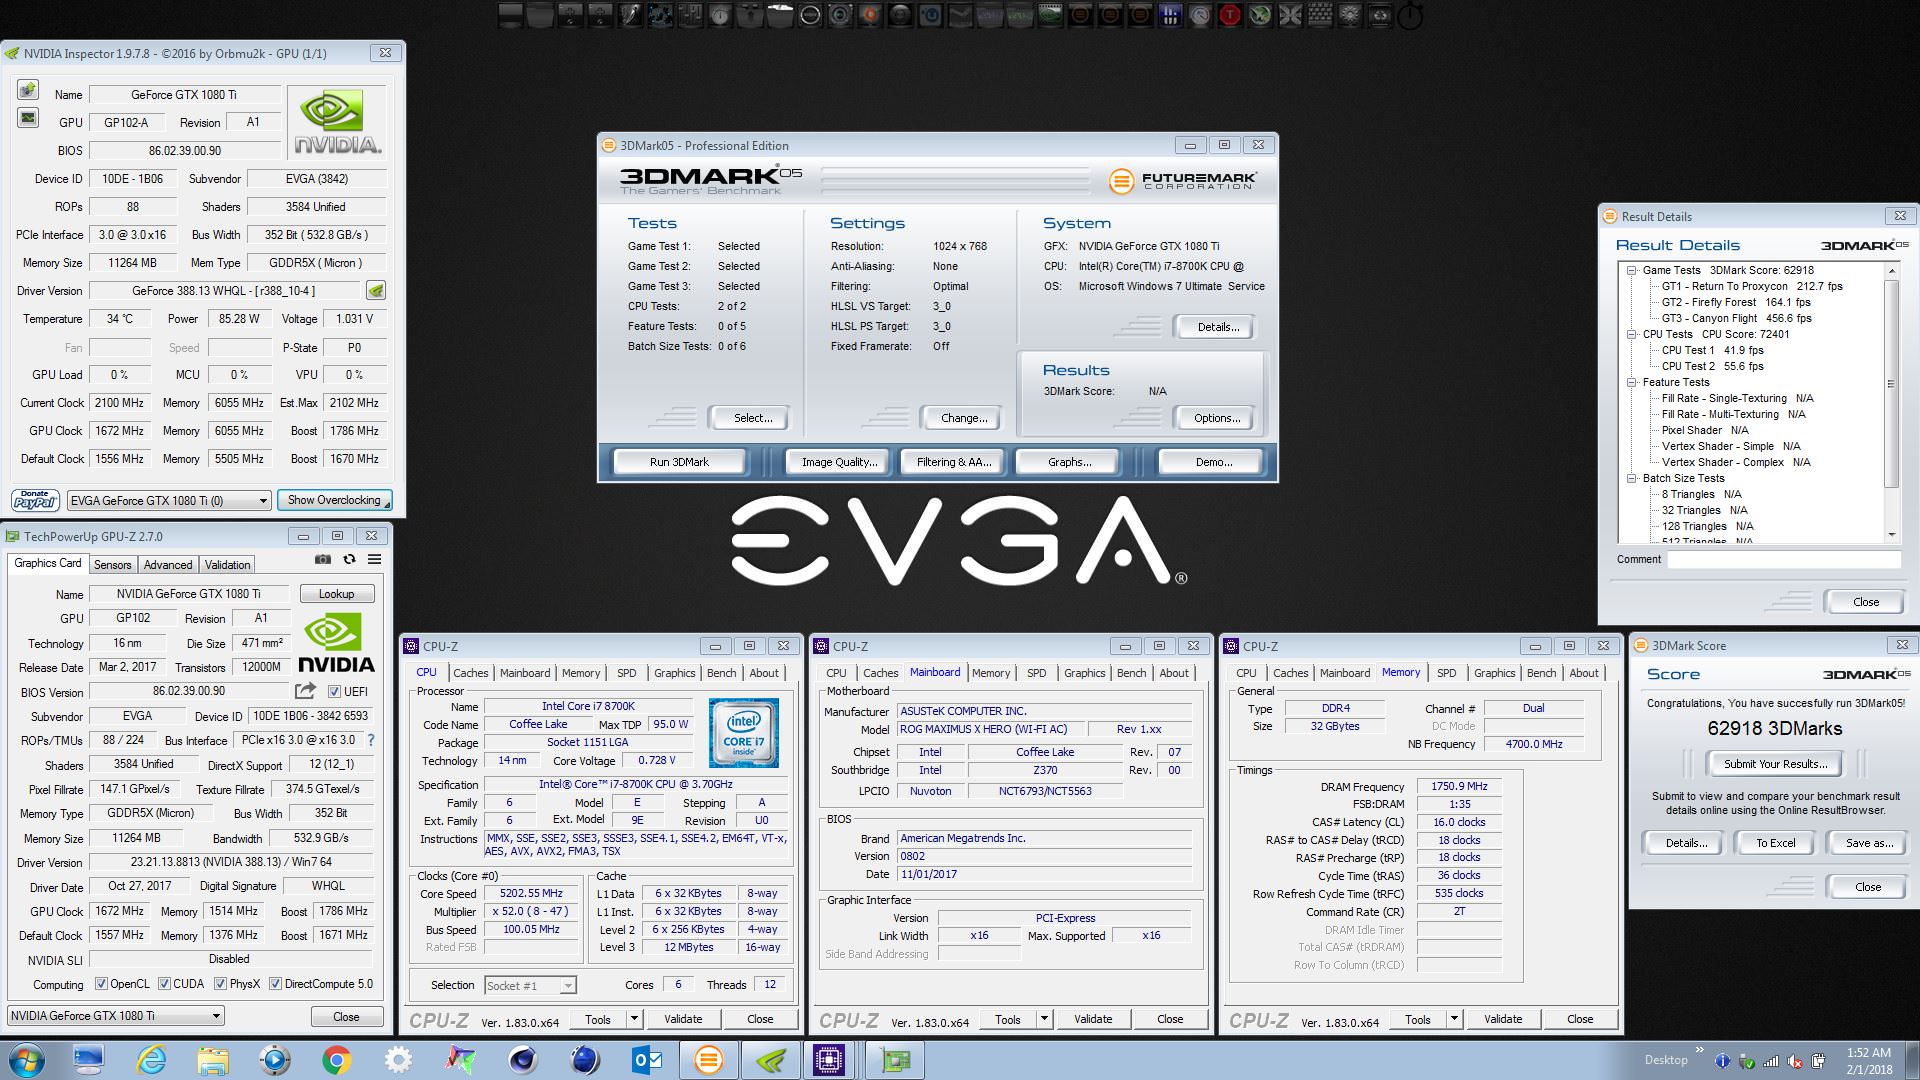1920x1080 pixels.
Task: Toggle the UEFI checkbox in GPU-Z
Action: coord(334,691)
